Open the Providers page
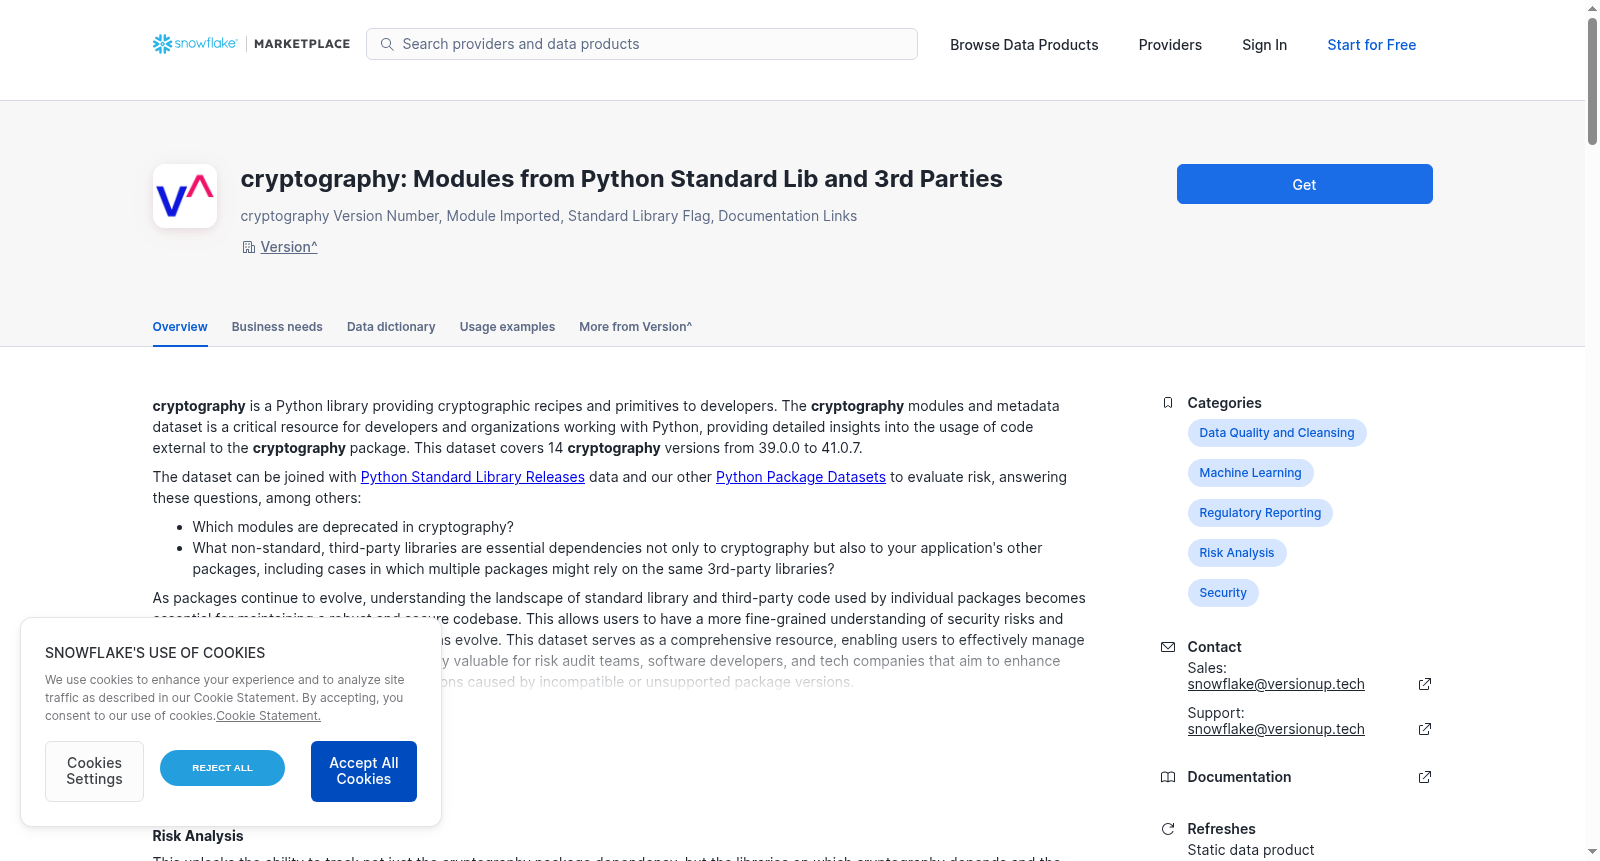Screen dimensions: 1600x861 point(1170,45)
